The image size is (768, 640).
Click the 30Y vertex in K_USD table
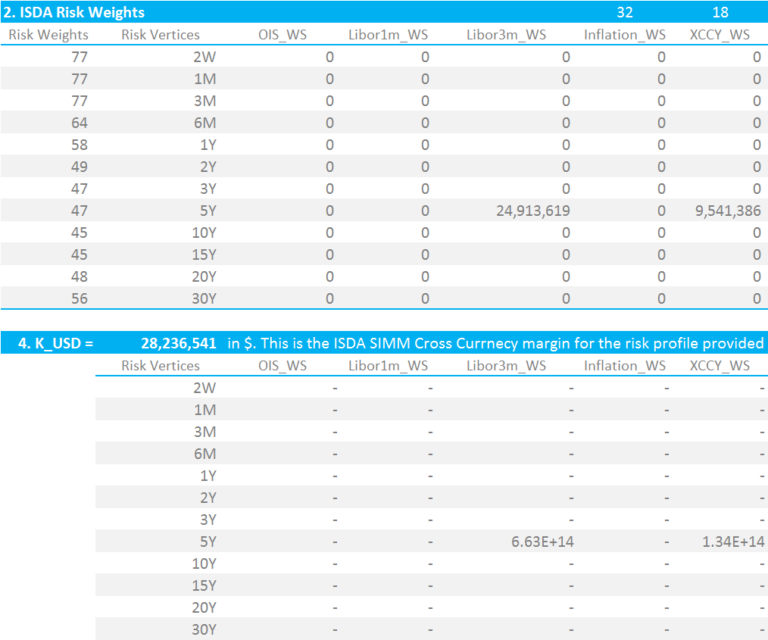coord(204,629)
